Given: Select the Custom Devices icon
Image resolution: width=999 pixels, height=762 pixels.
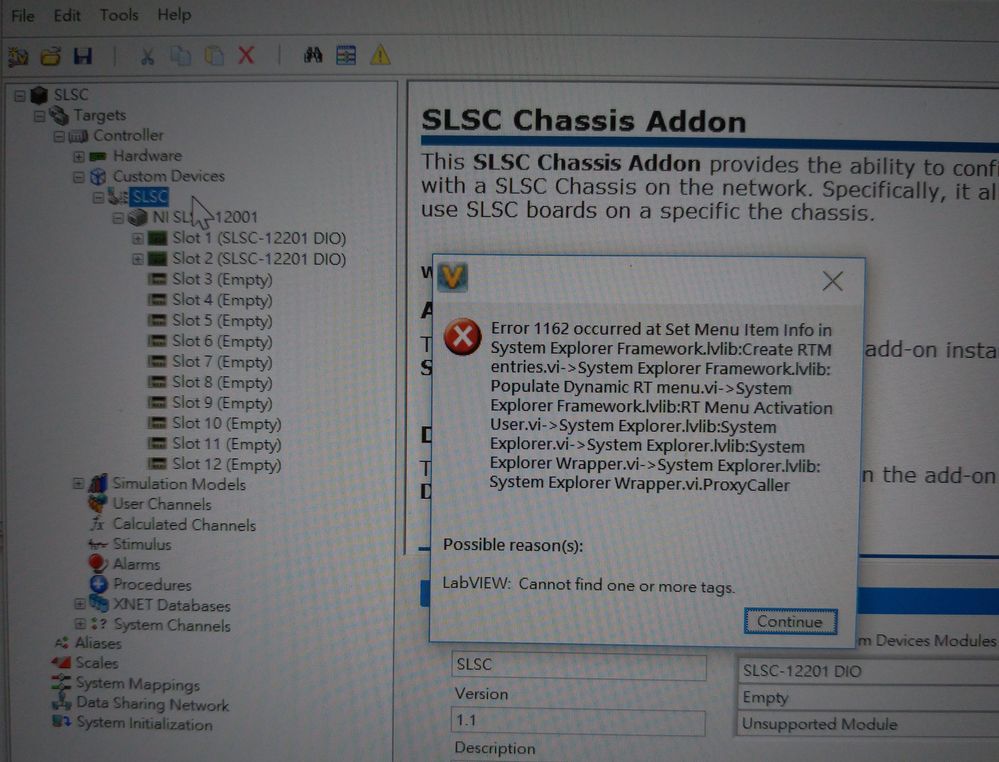Looking at the screenshot, I should coord(98,176).
